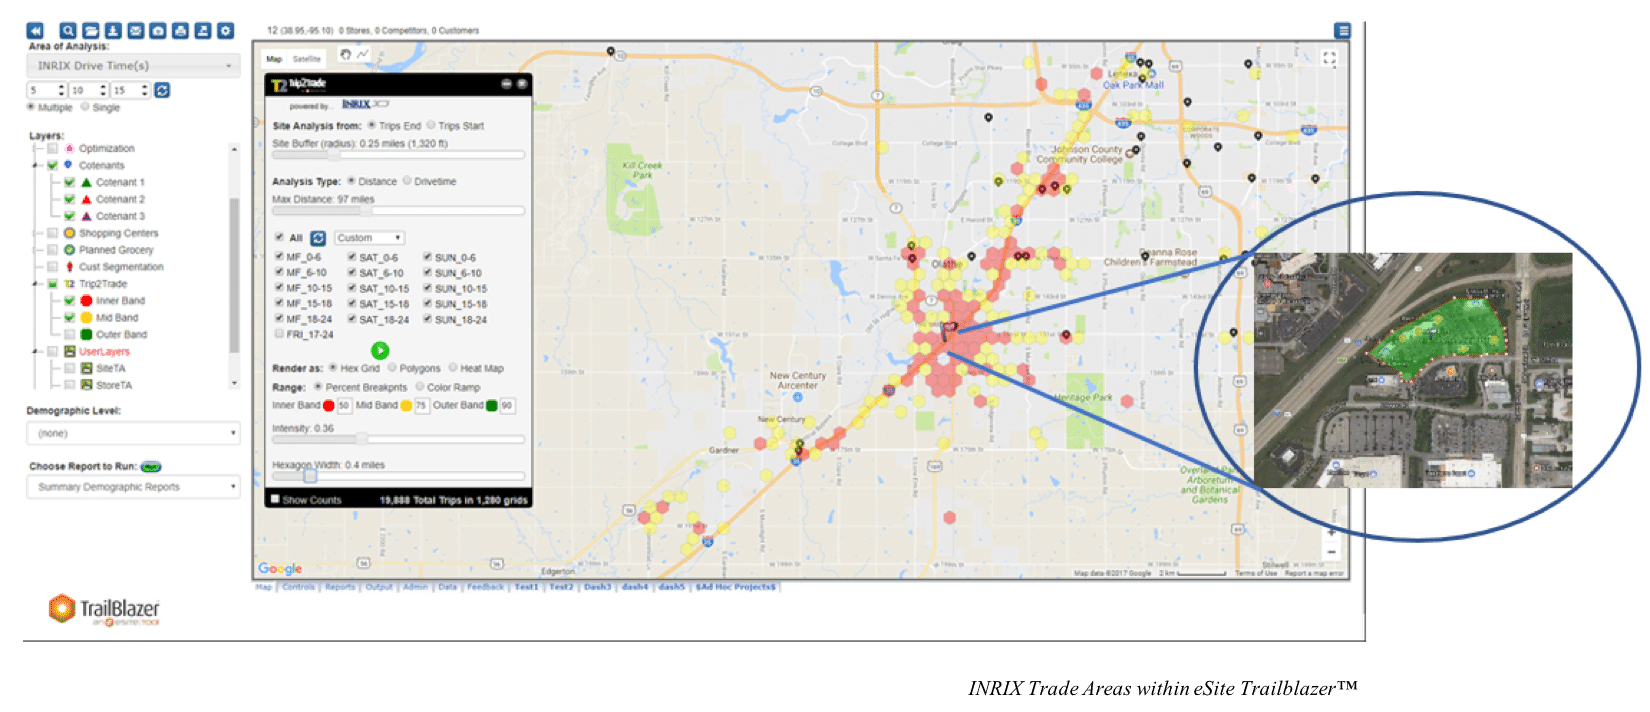
Task: Click the Max Distance slider
Action: [x=398, y=211]
